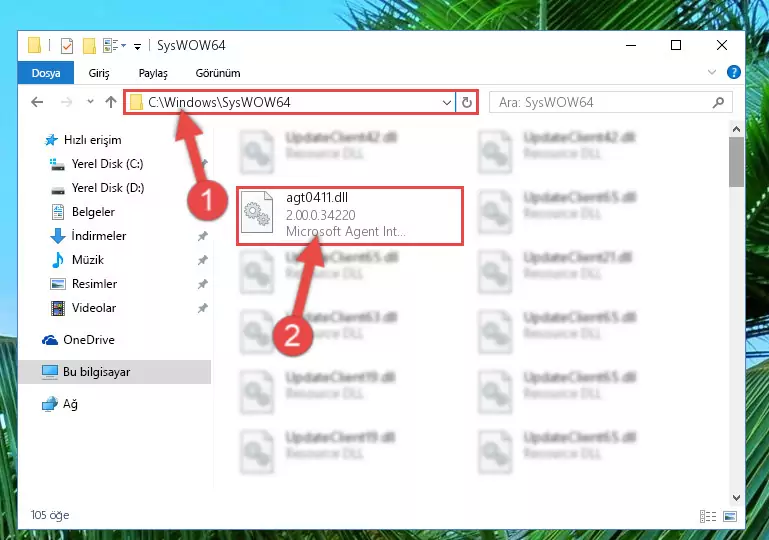
Task: Select the agt0411.dll file name
Action: [x=317, y=198]
